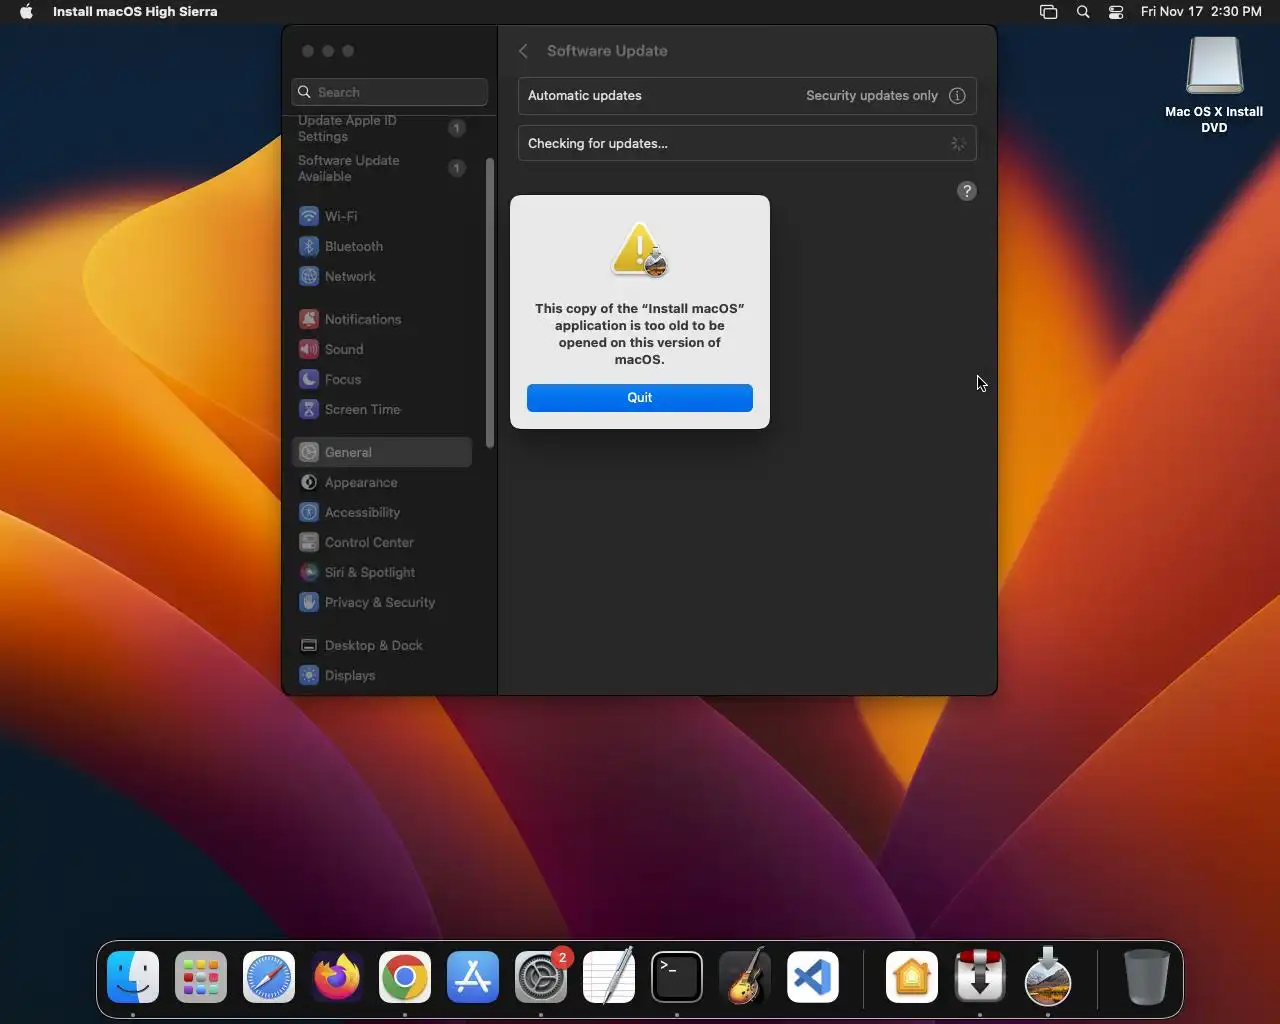Click the Security updates only label
Image resolution: width=1280 pixels, height=1024 pixels.
872,96
